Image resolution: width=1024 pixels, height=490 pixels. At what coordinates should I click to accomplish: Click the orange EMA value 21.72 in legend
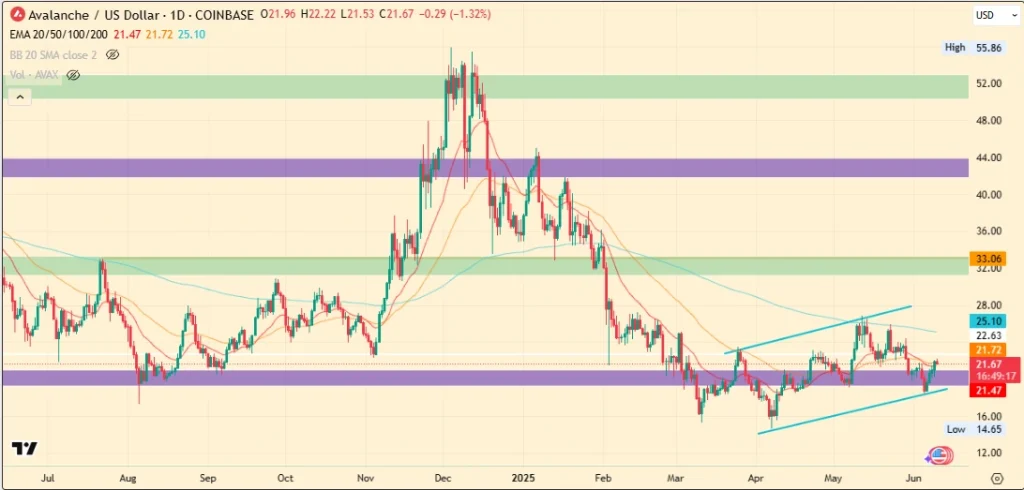coord(159,35)
